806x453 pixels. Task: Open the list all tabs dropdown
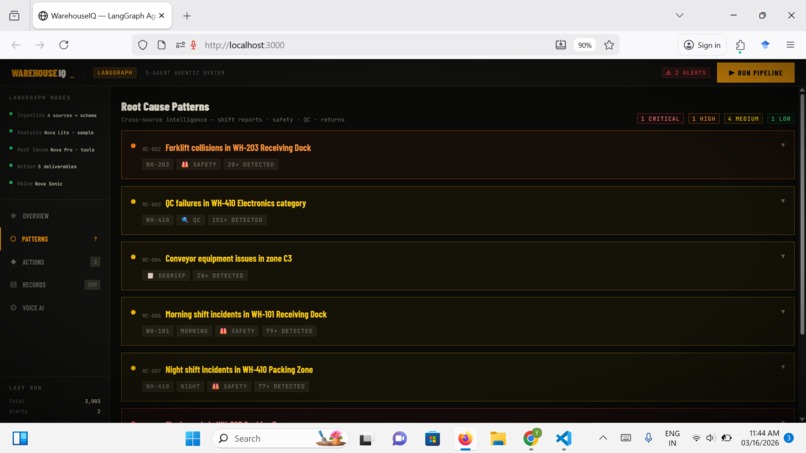tap(680, 15)
